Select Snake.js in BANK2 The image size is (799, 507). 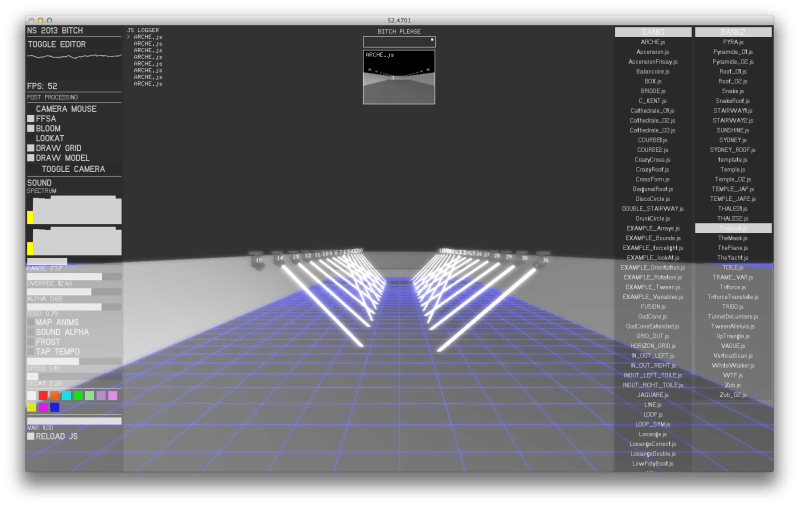click(733, 91)
